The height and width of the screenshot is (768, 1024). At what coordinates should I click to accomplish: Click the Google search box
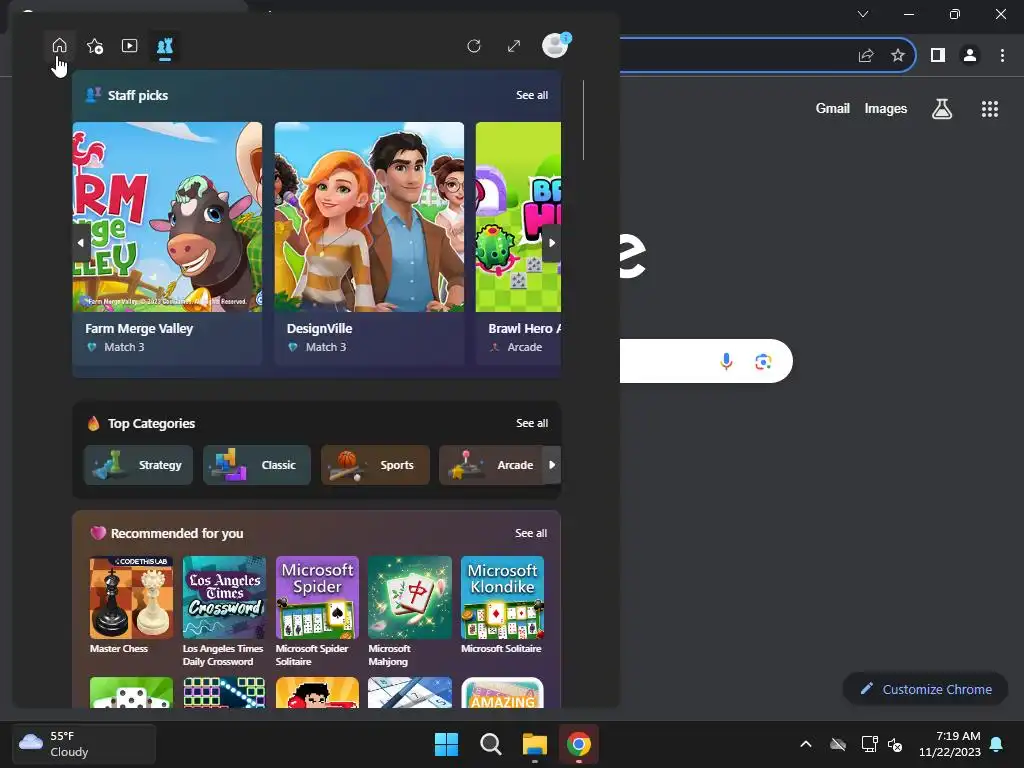coord(707,361)
